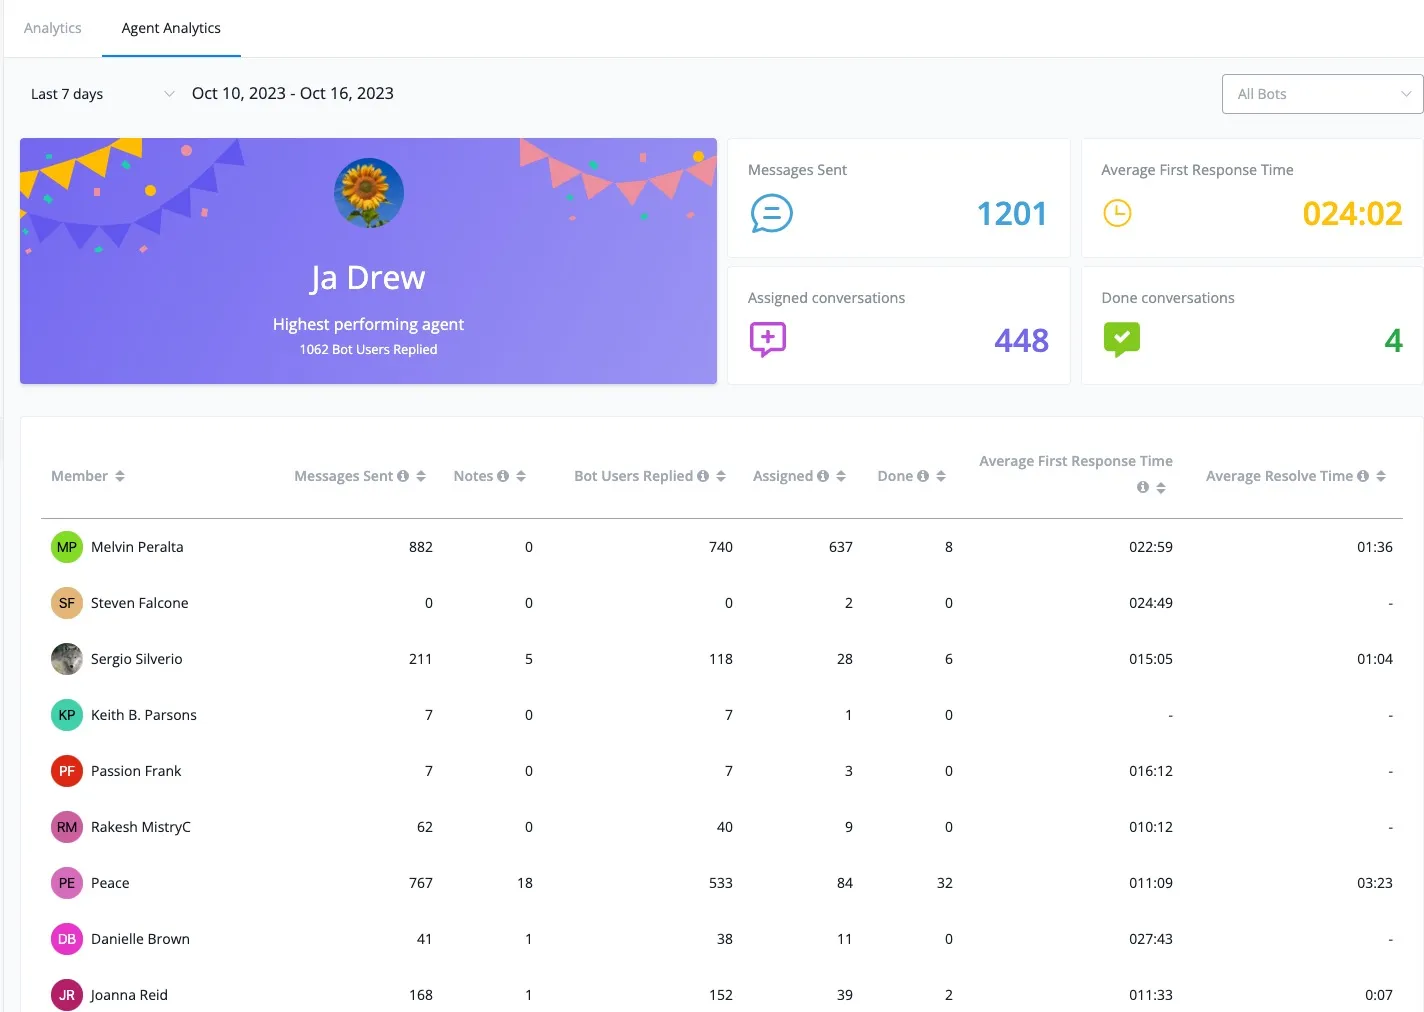Select the Rakesh MistryC member name
The height and width of the screenshot is (1012, 1424).
[x=141, y=827]
